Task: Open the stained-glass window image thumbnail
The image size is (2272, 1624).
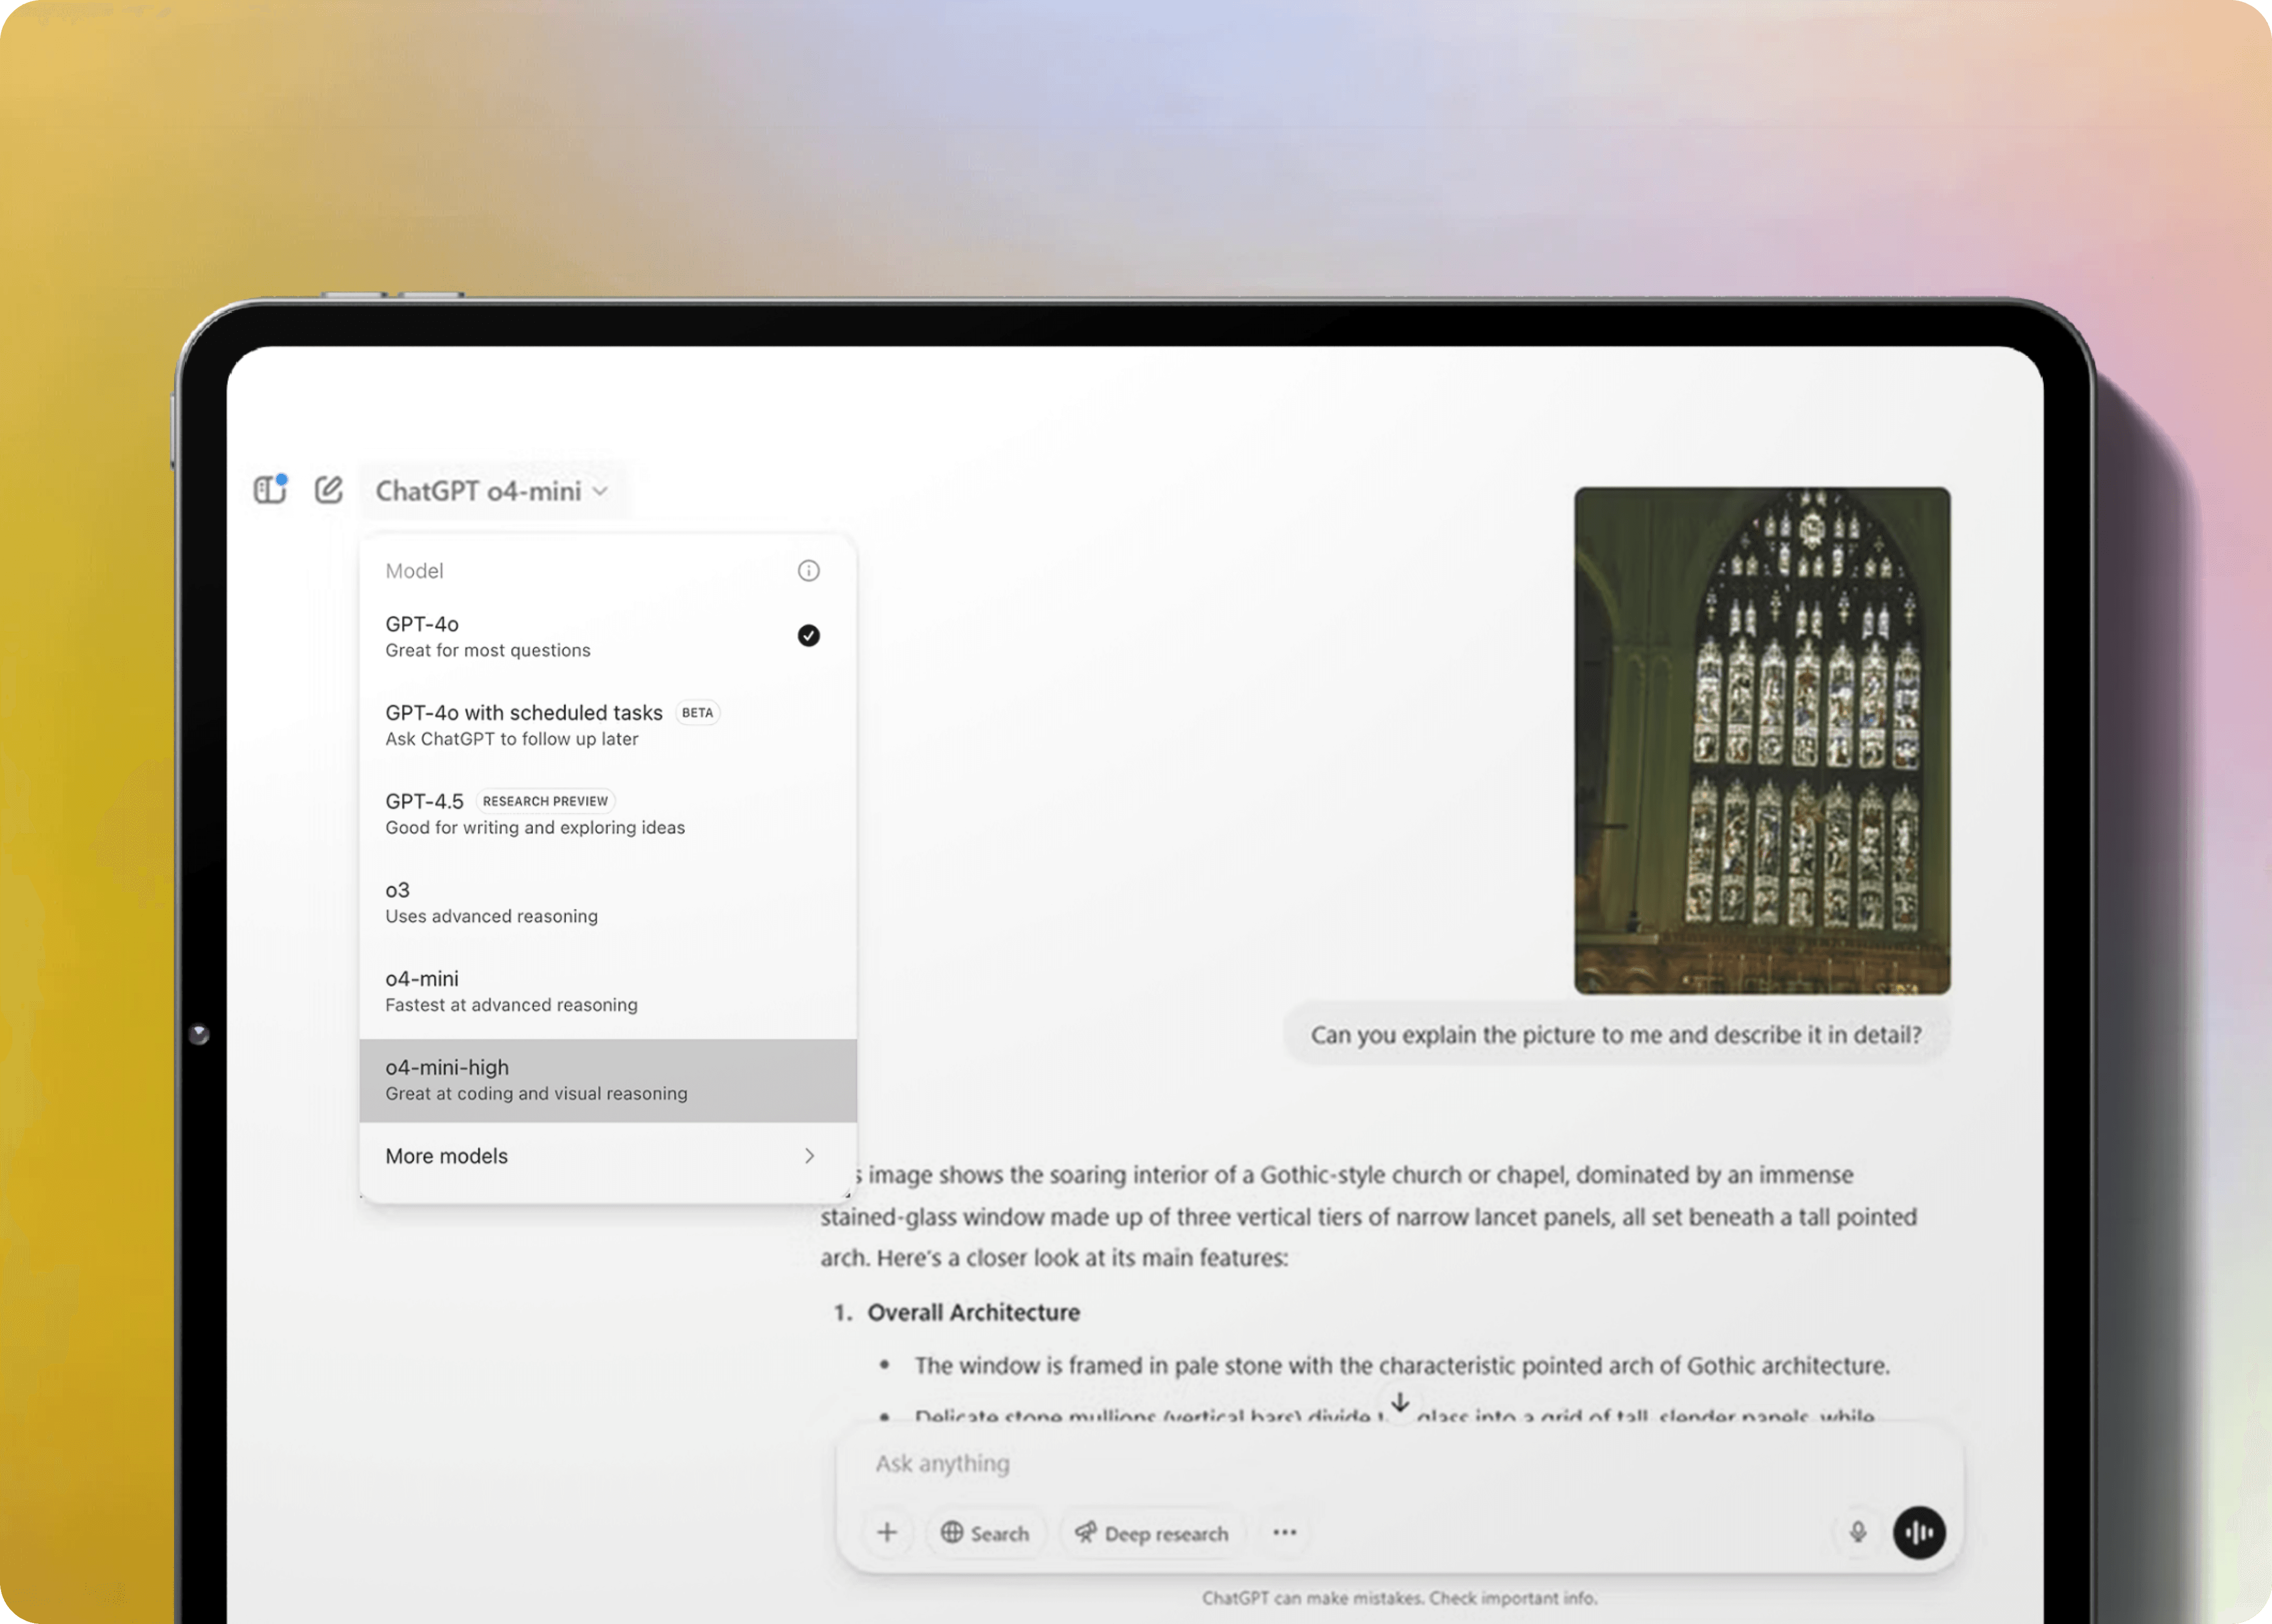Action: pyautogui.click(x=1762, y=741)
